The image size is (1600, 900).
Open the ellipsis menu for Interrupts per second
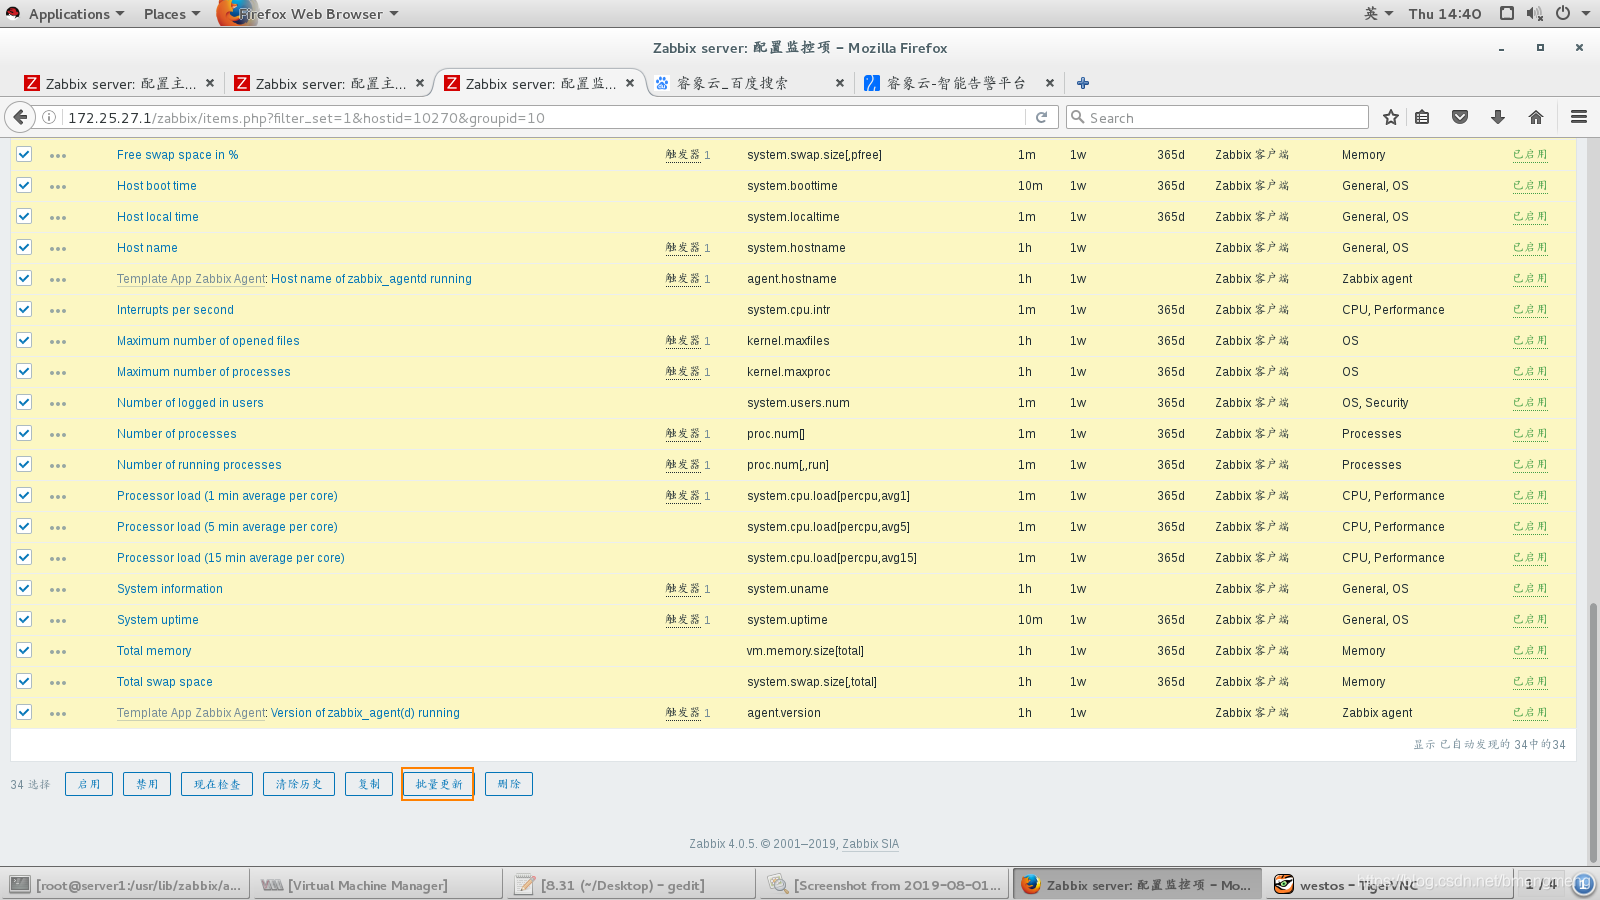(58, 311)
